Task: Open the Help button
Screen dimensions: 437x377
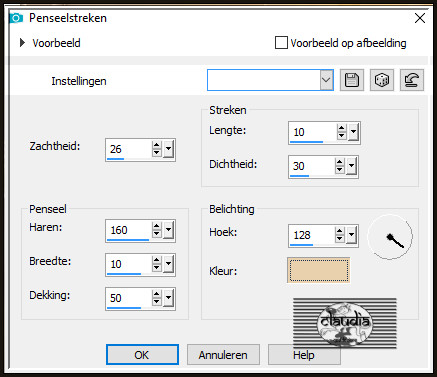Action: coord(304,355)
